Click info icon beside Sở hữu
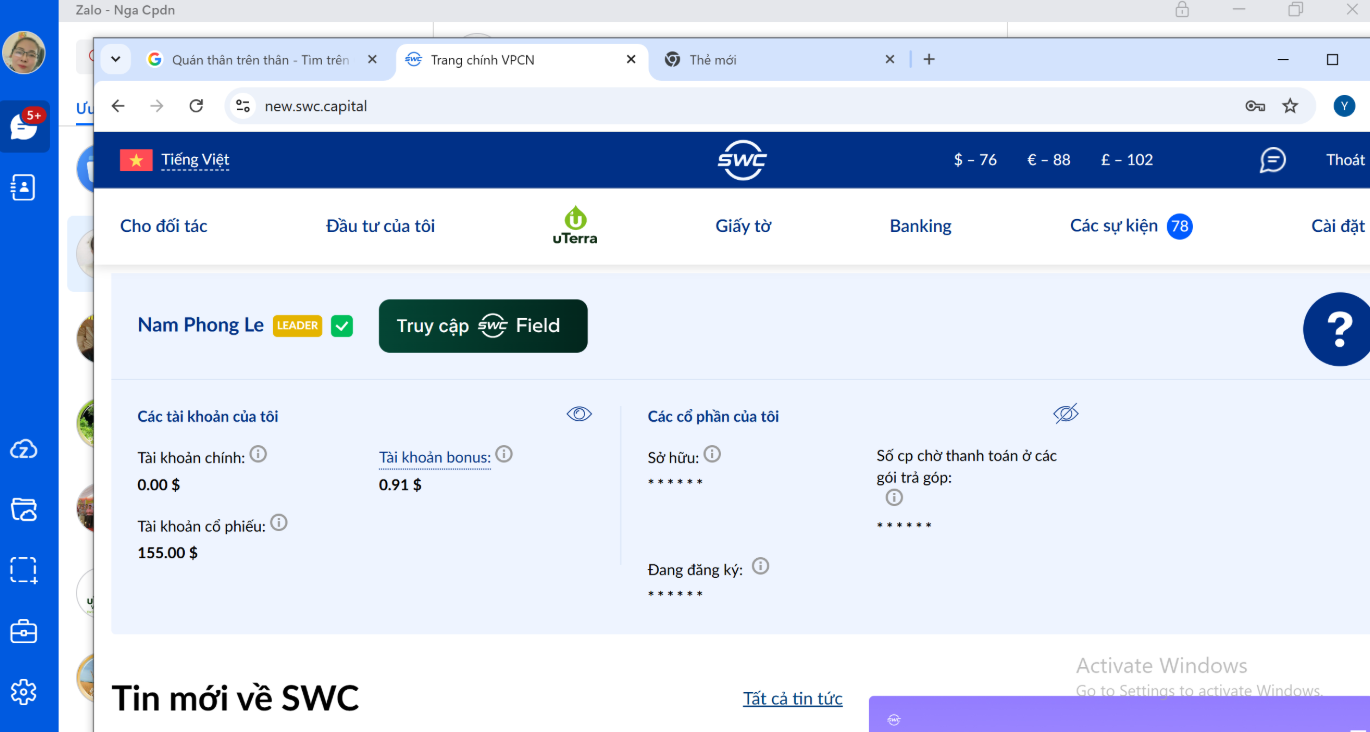Image resolution: width=1370 pixels, height=732 pixels. tap(712, 454)
